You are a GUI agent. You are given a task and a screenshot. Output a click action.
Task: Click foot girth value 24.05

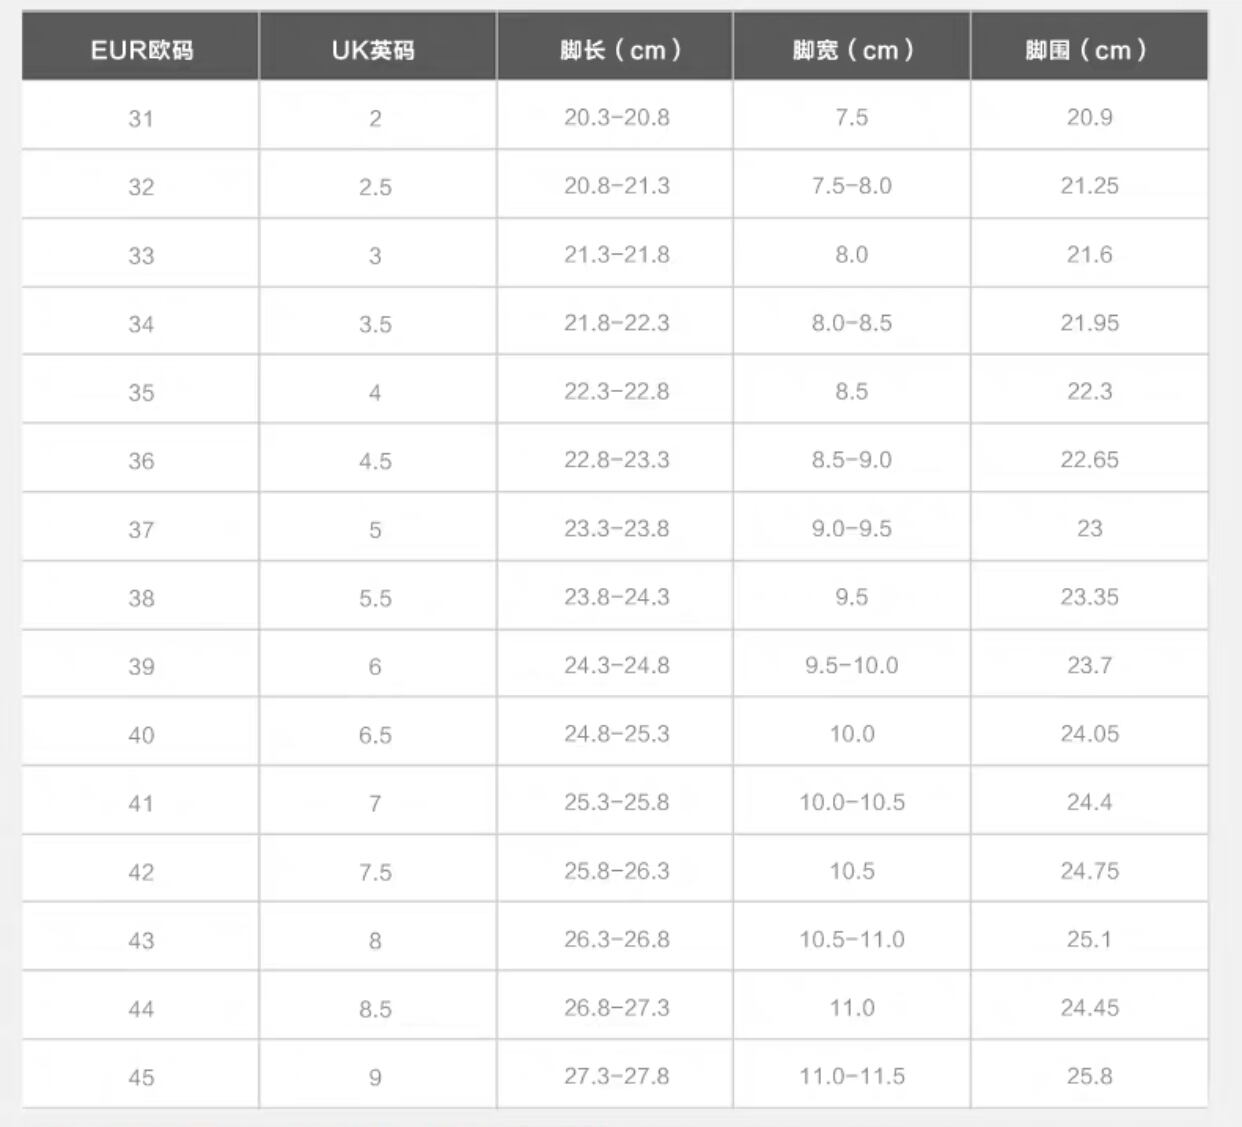[x=1090, y=734]
